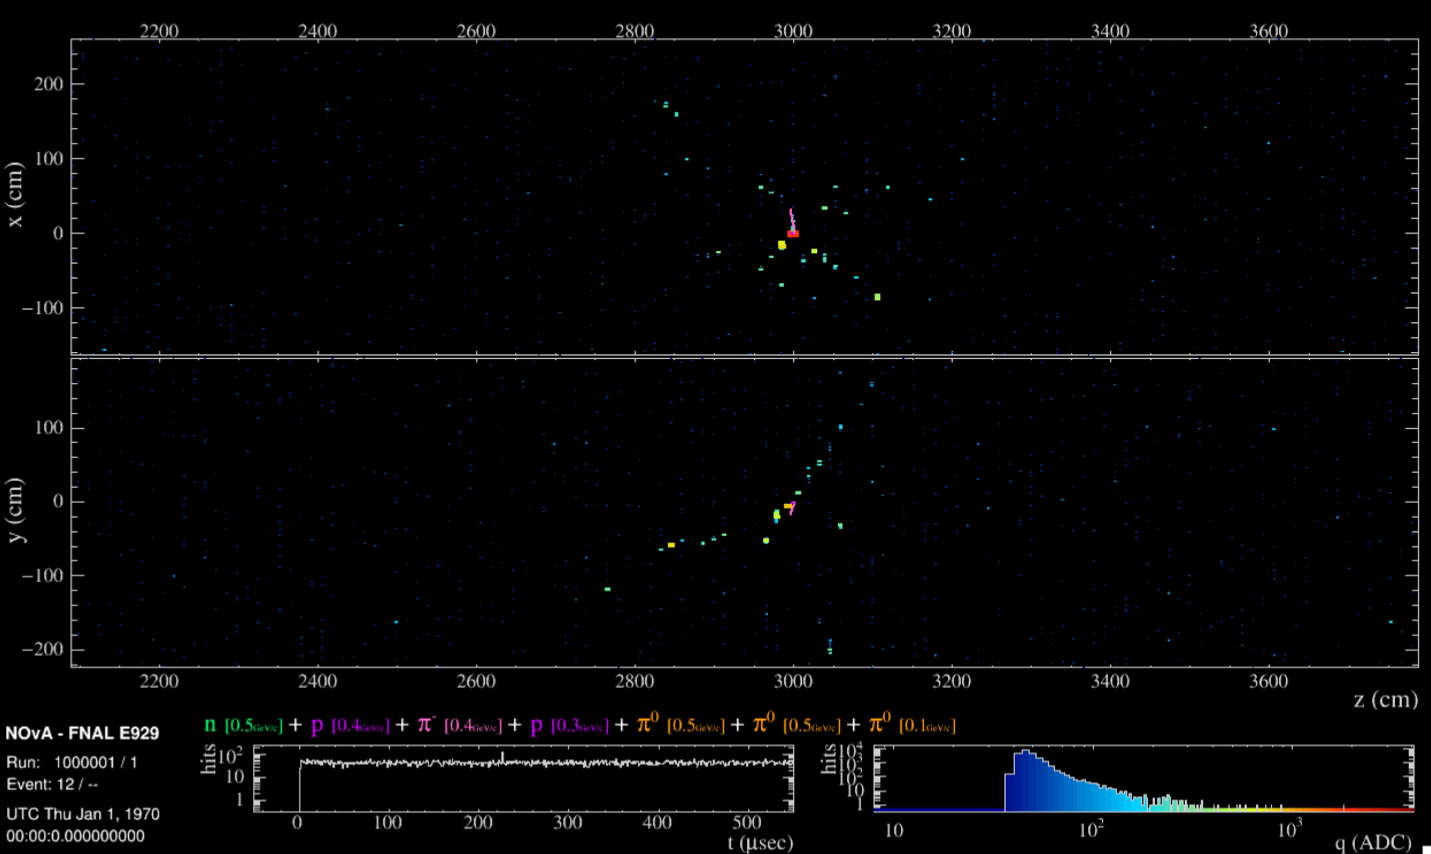
Task: Select the pink track in the y-z view
Action: click(x=792, y=508)
